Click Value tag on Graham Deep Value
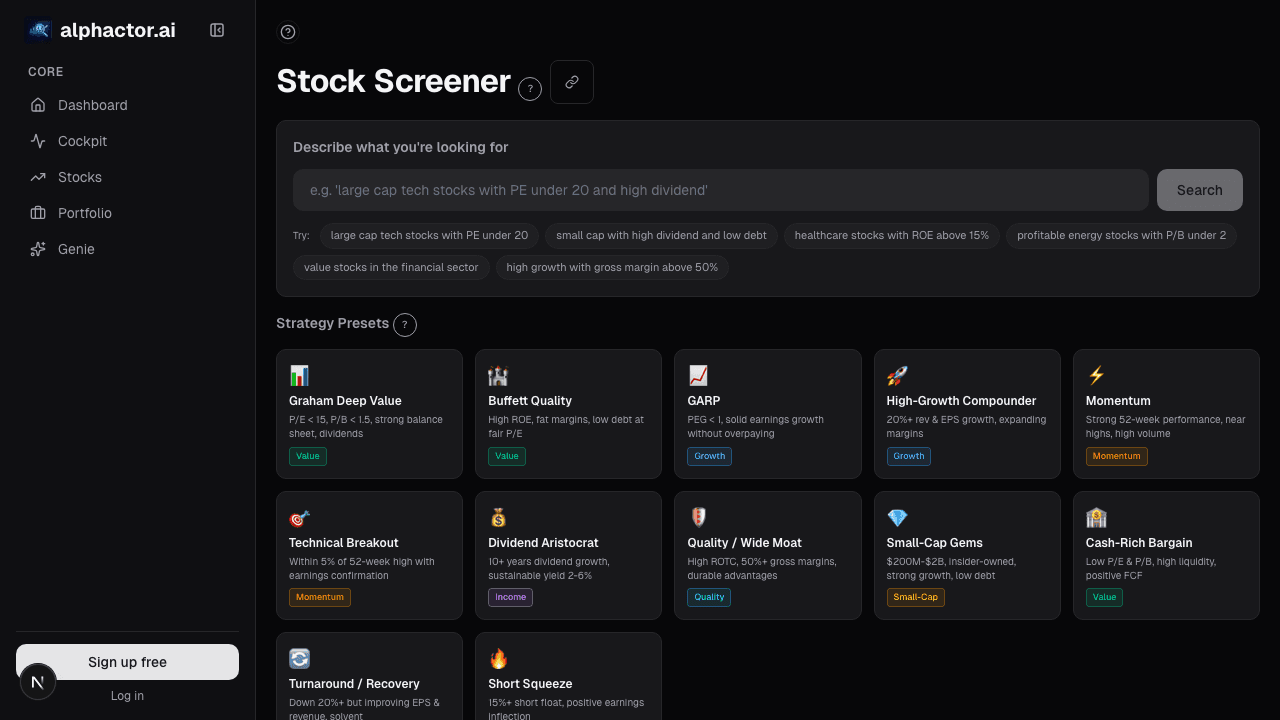The width and height of the screenshot is (1280, 720). [308, 456]
